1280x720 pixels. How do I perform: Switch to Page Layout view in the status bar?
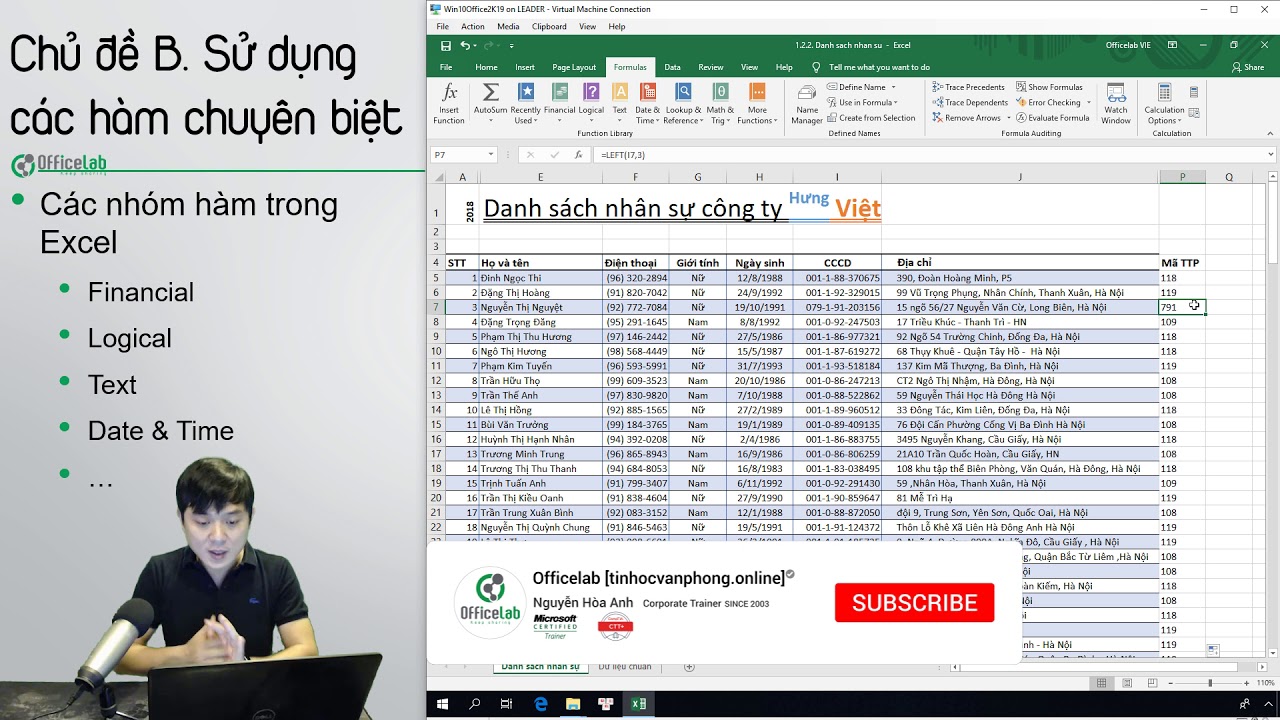[1127, 683]
